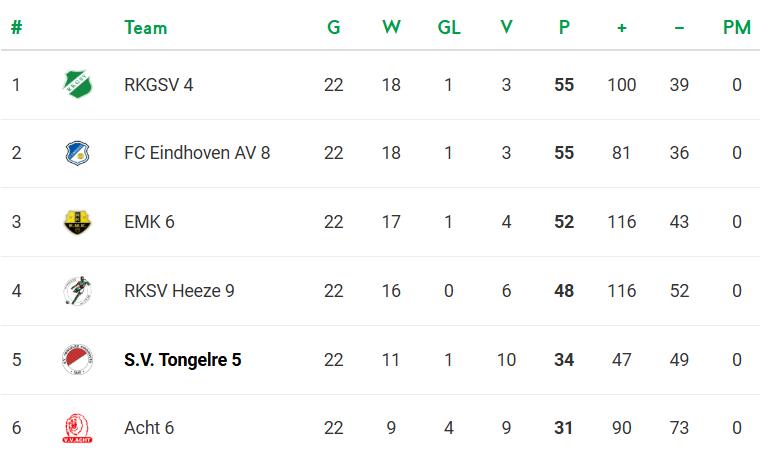Sort by the GL draws column header
The image size is (767, 455).
pyautogui.click(x=449, y=28)
